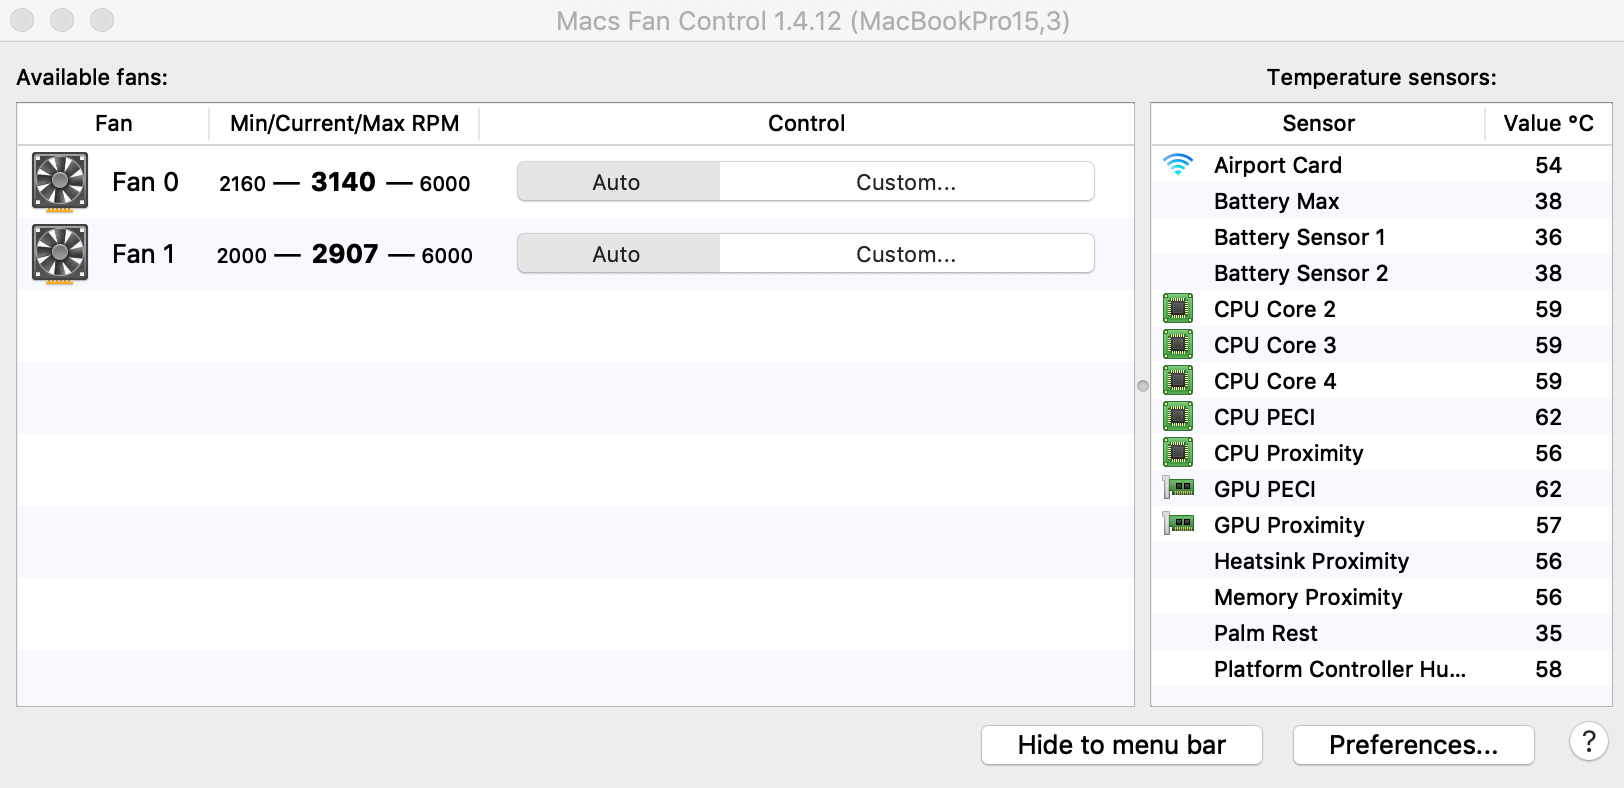Click the CPU Core 2 chip icon

(1178, 309)
